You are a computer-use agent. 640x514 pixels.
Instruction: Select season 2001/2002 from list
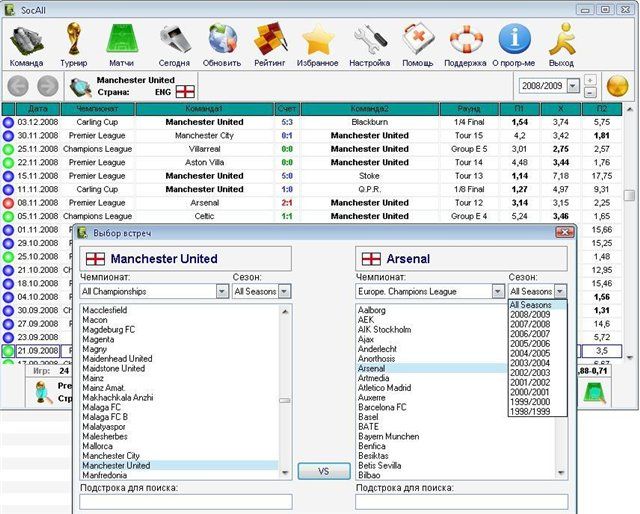tap(530, 383)
